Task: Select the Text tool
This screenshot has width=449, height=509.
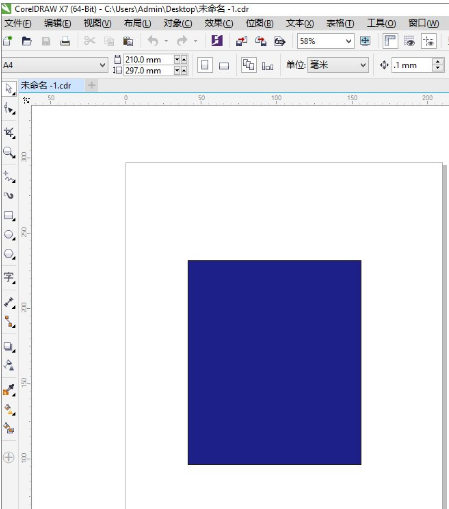Action: 9,277
